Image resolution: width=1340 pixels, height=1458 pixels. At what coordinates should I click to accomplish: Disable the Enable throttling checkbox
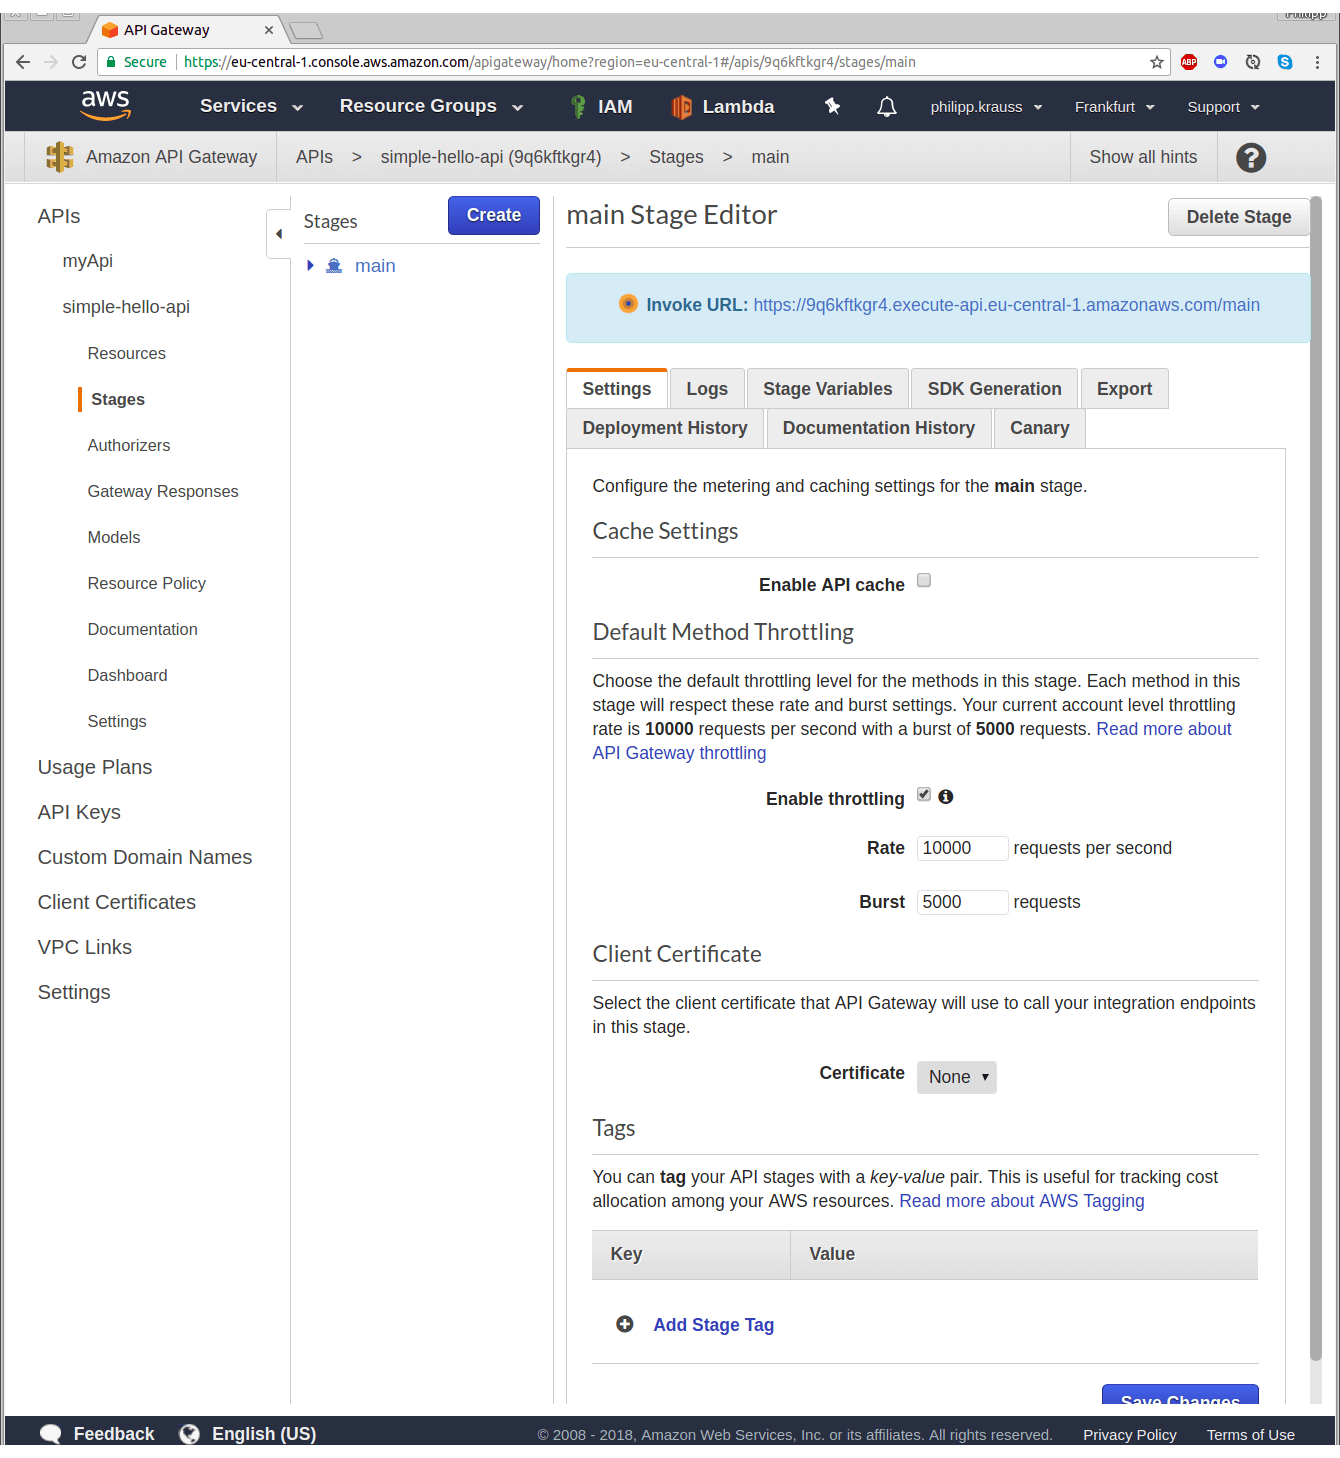924,795
